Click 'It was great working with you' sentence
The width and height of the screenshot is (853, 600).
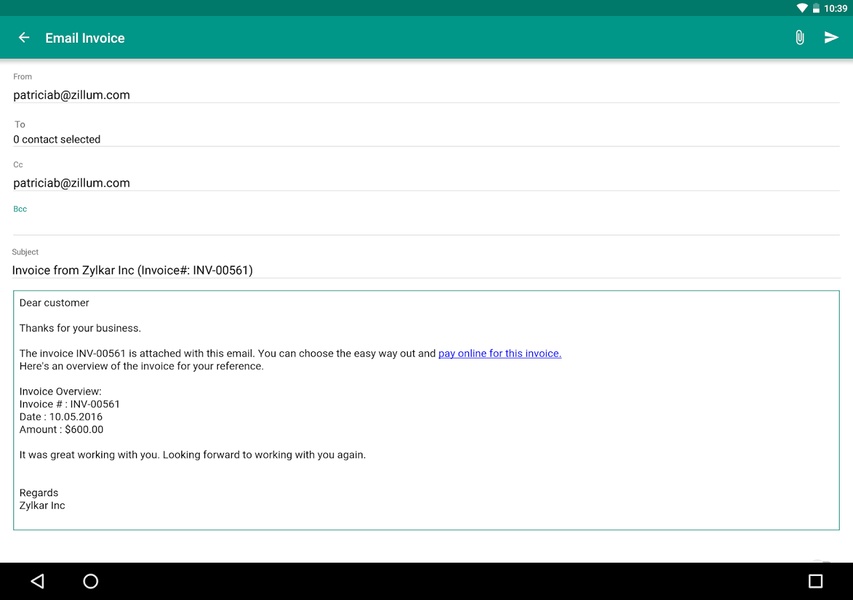pos(193,454)
